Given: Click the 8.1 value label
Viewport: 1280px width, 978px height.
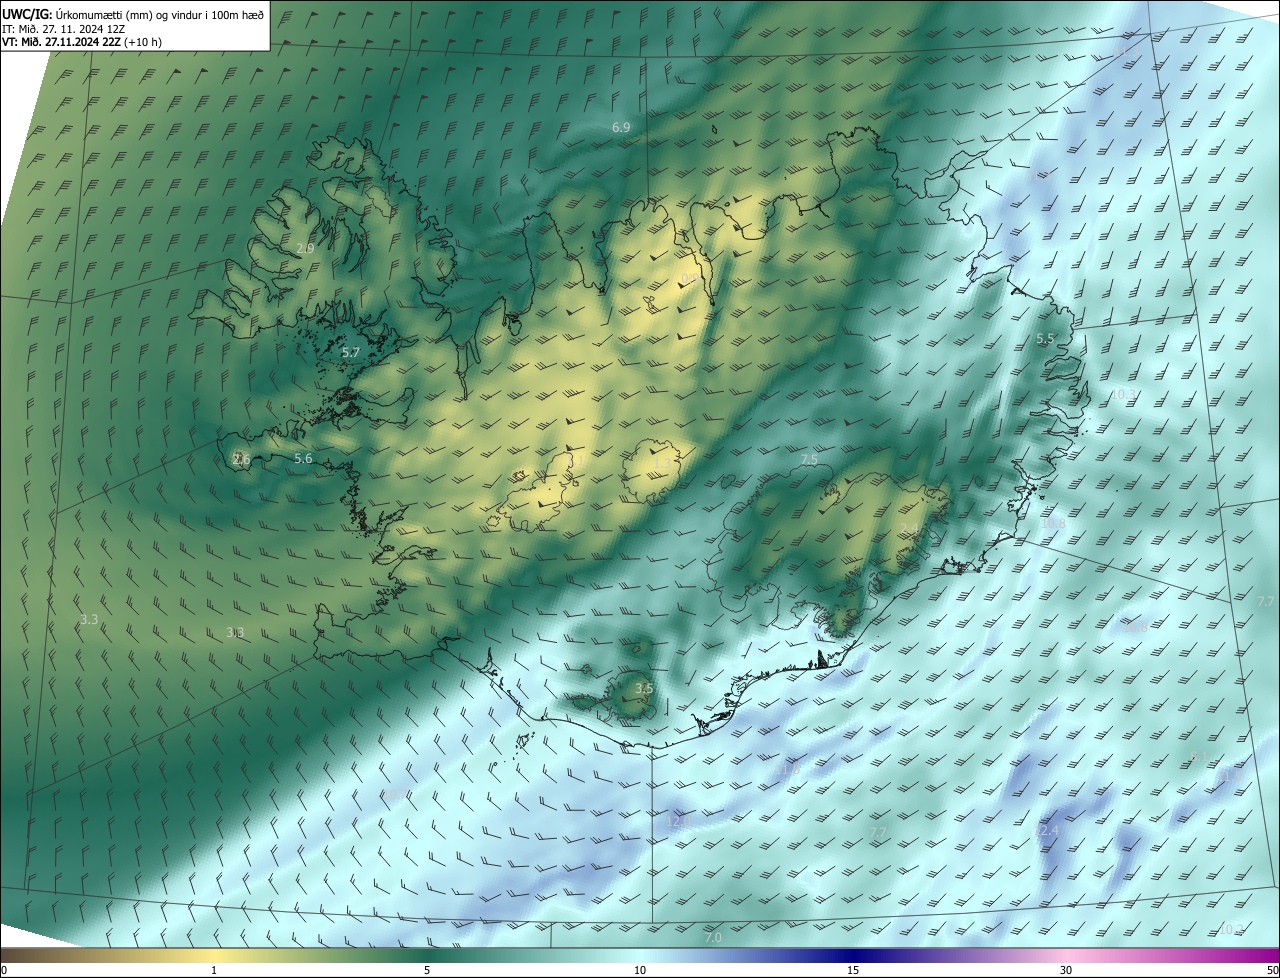Looking at the screenshot, I should (x=1200, y=757).
